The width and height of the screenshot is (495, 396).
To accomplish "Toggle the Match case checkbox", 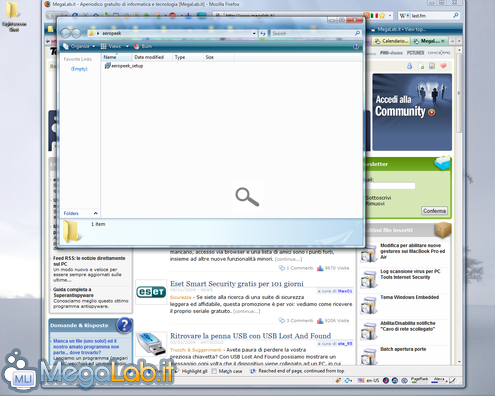I will click(214, 371).
